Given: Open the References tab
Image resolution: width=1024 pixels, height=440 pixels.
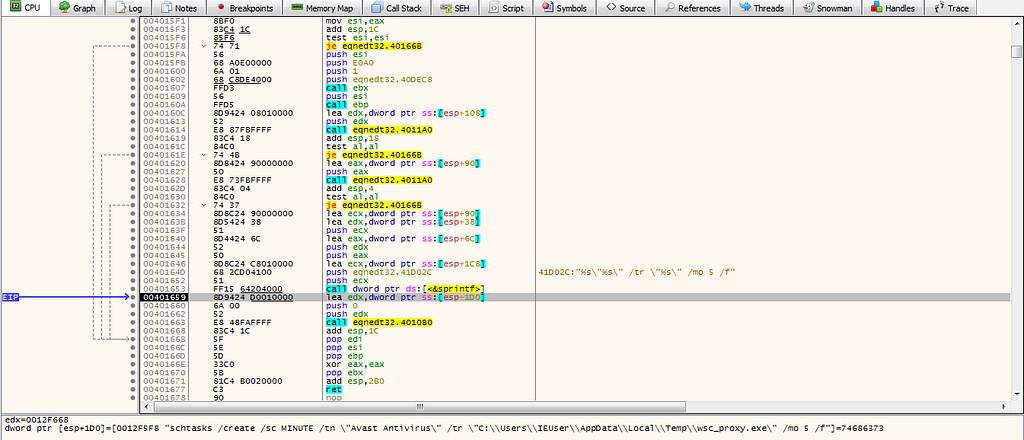Looking at the screenshot, I should point(692,8).
